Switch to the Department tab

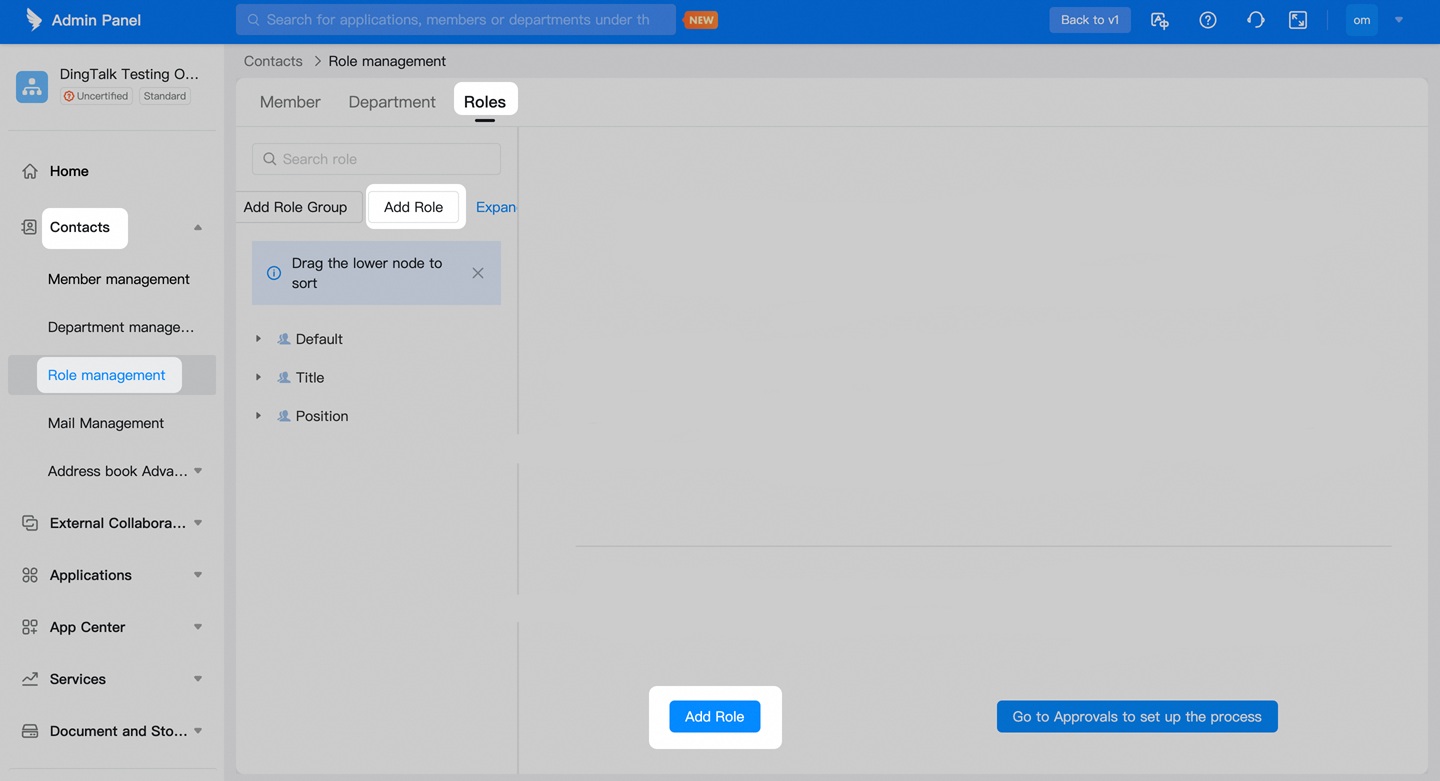[392, 102]
